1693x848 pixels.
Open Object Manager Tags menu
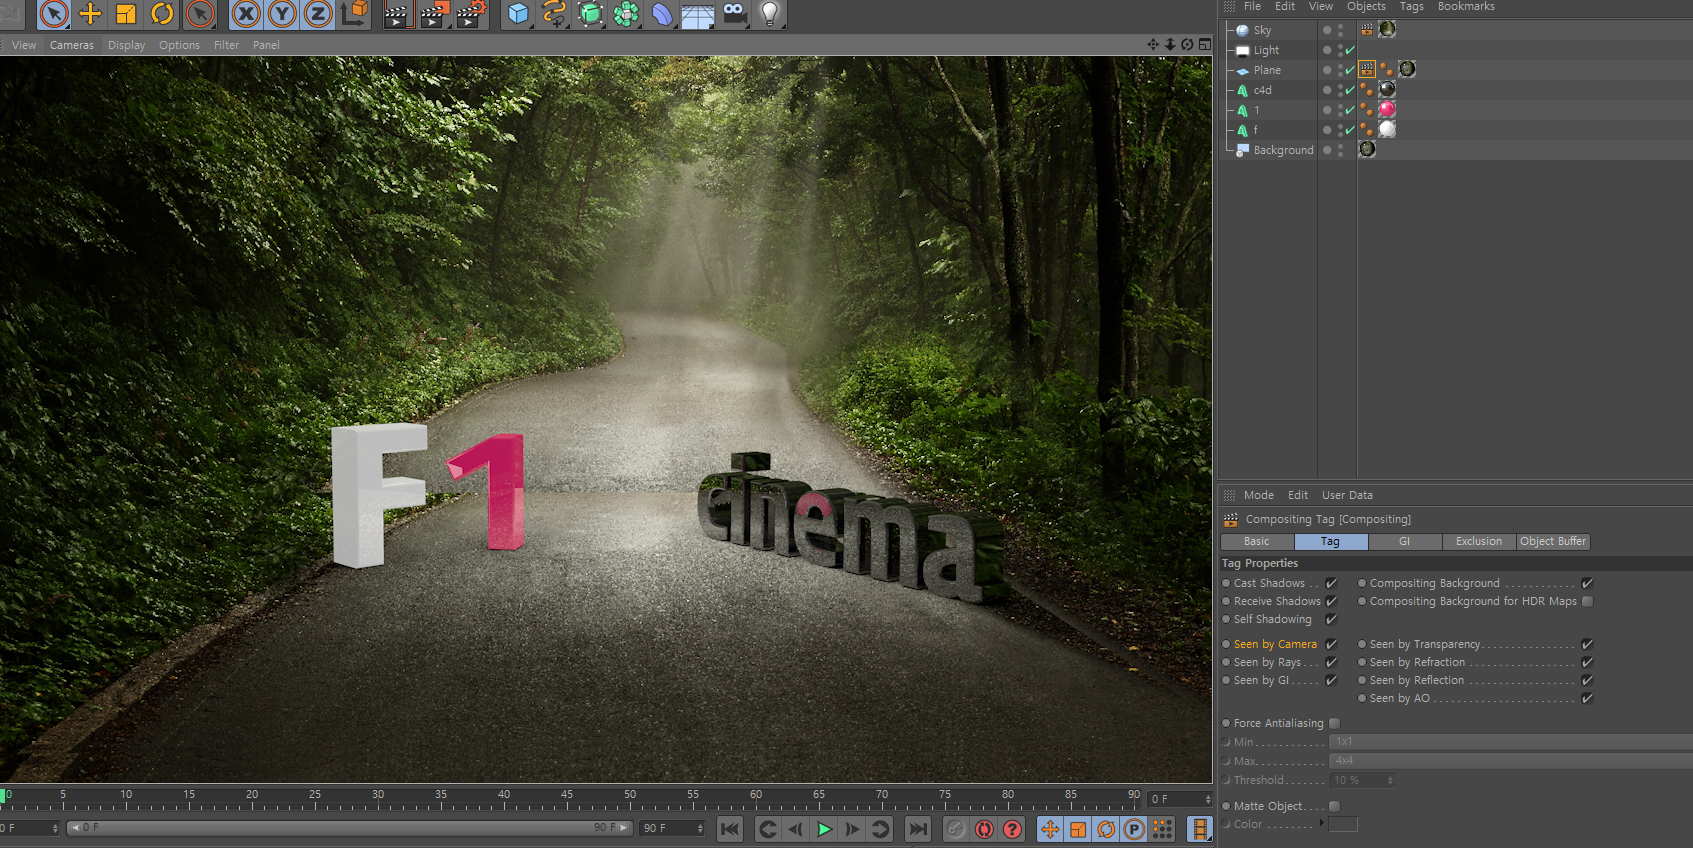(1411, 7)
